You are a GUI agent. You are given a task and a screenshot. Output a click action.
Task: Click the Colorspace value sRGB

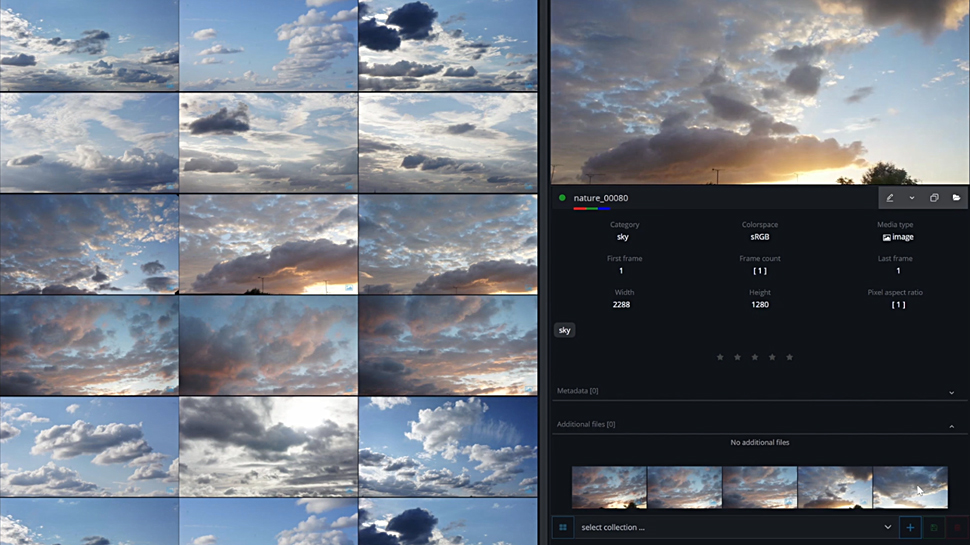760,237
